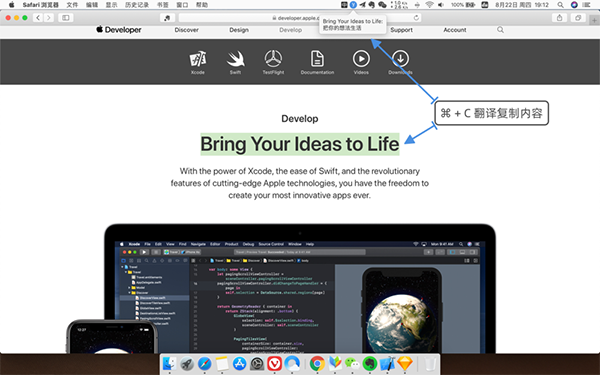This screenshot has height=375, width=600.
Task: Open new tab with plus button
Action: pos(594,20)
